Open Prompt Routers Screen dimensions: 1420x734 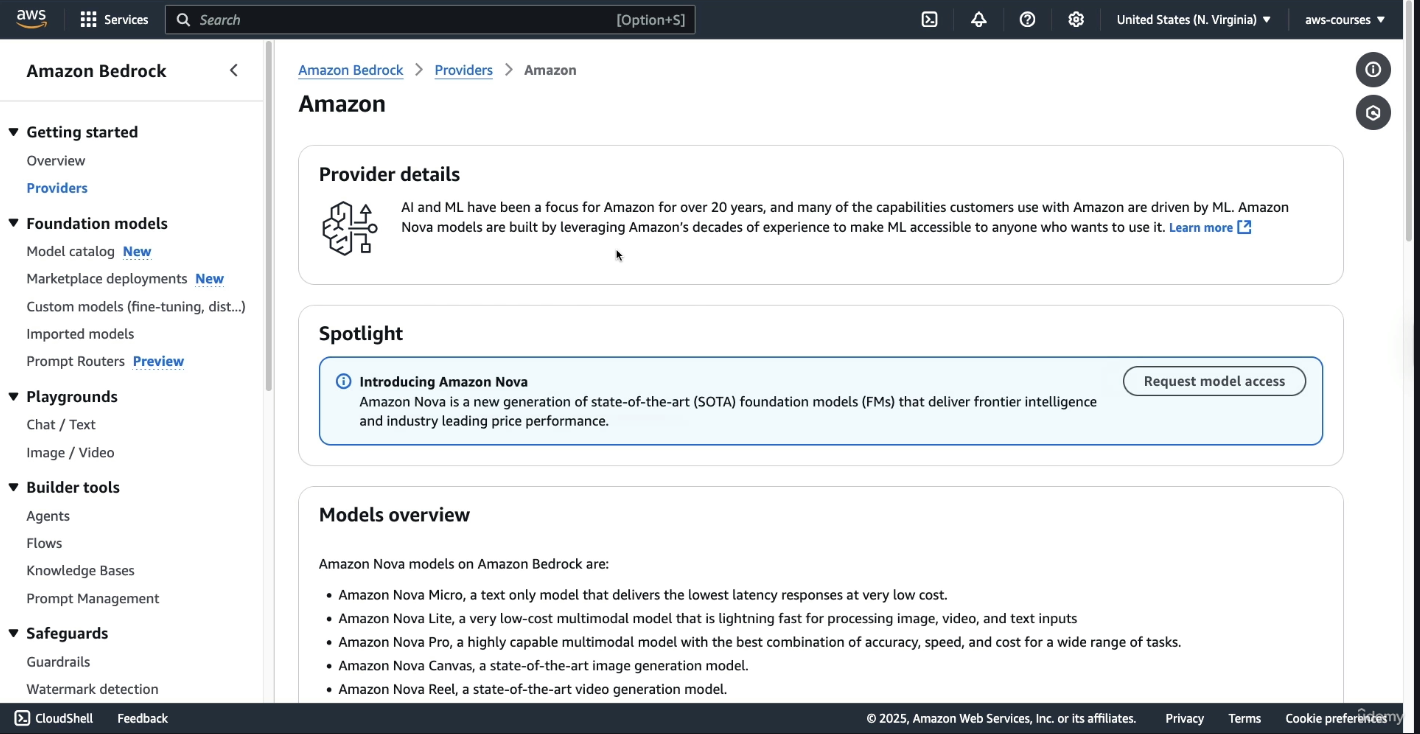75,361
